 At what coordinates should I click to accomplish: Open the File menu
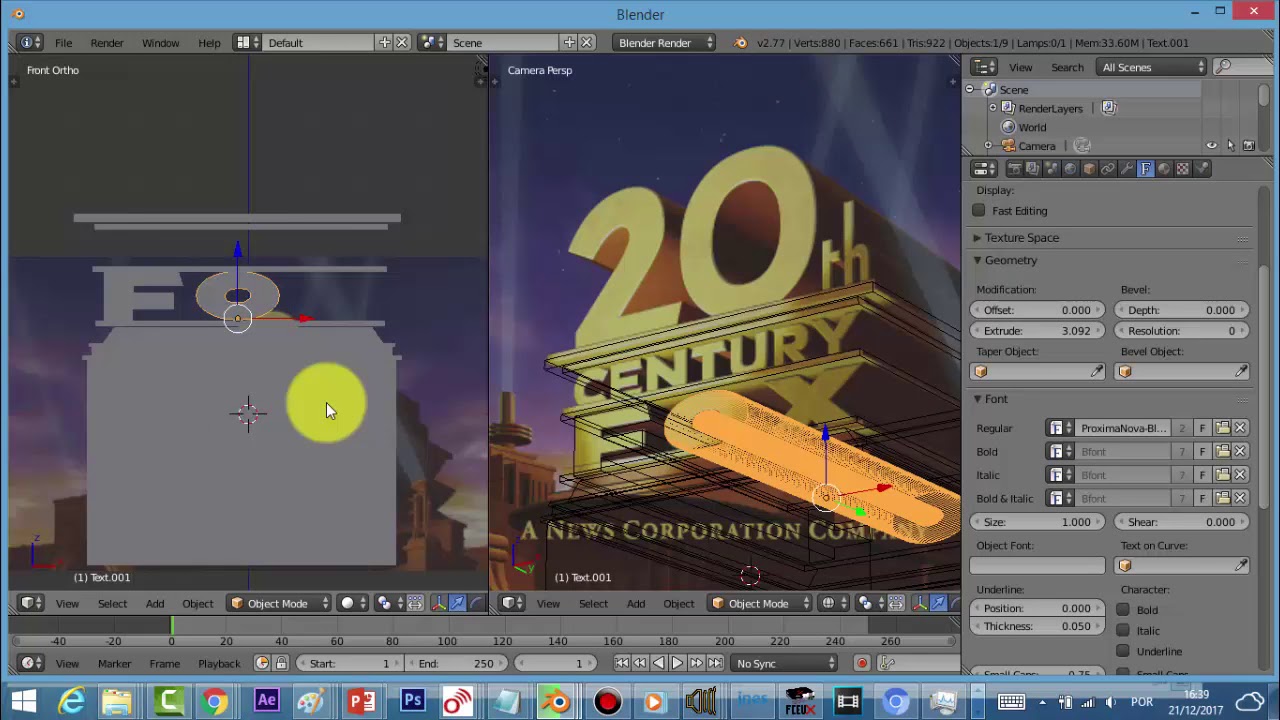pos(63,43)
